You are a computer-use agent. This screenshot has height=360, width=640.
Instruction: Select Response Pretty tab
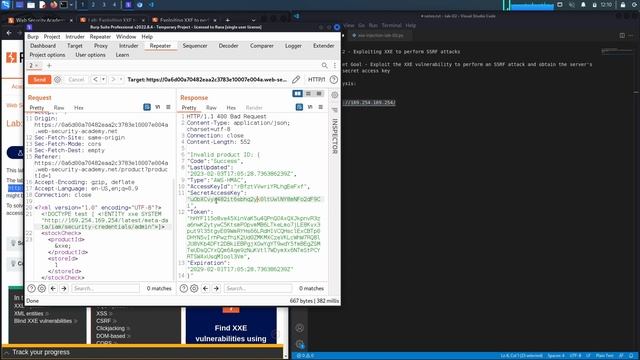tap(189, 108)
